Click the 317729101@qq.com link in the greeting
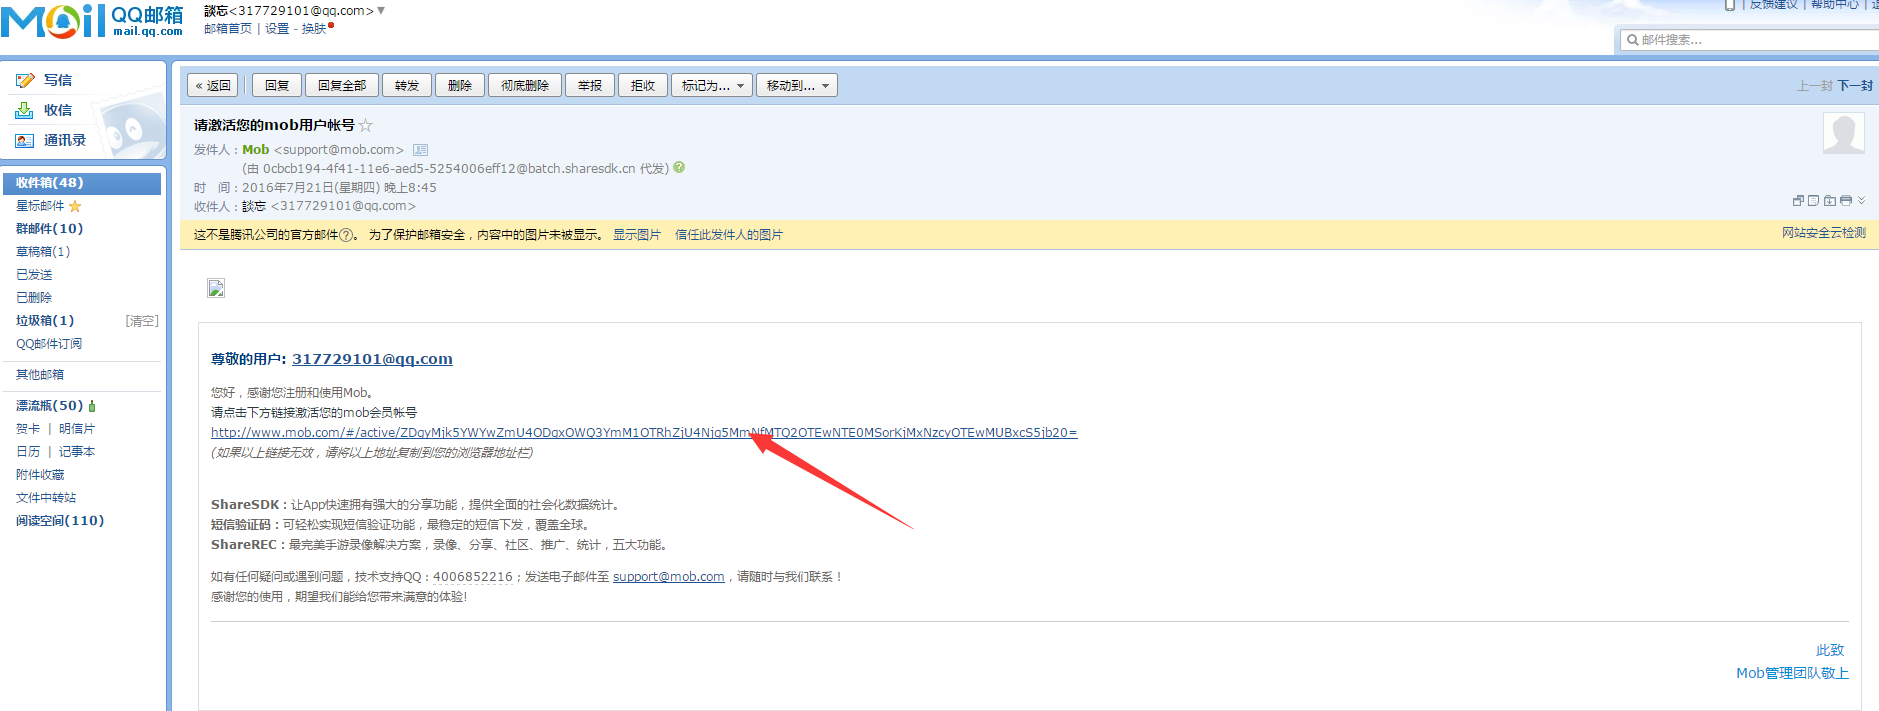The height and width of the screenshot is (711, 1879). (372, 359)
